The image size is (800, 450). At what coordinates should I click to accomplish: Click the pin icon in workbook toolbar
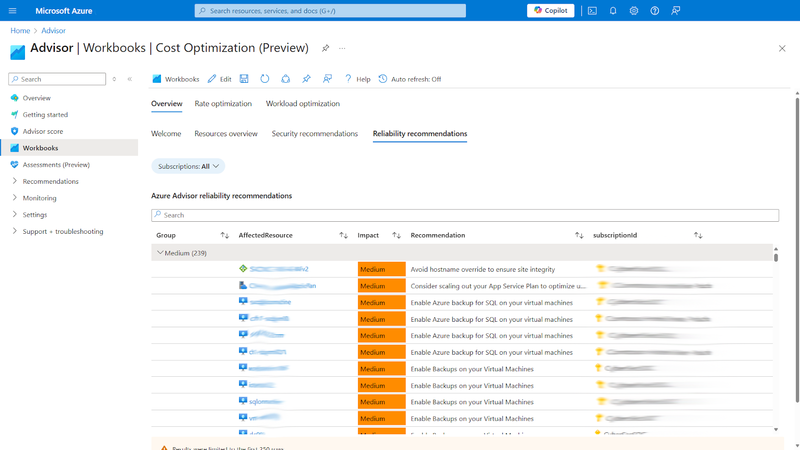click(306, 79)
